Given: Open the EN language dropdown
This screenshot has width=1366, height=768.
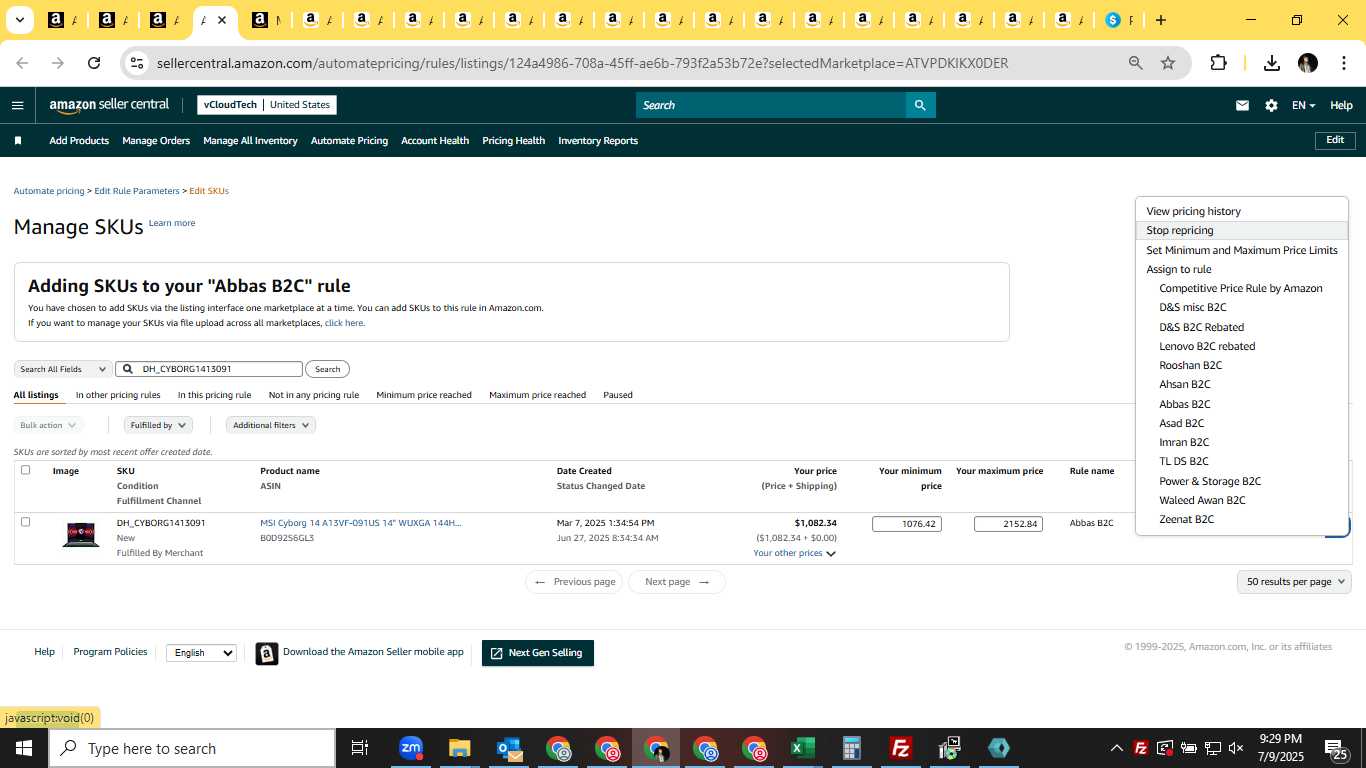Looking at the screenshot, I should pyautogui.click(x=1303, y=105).
